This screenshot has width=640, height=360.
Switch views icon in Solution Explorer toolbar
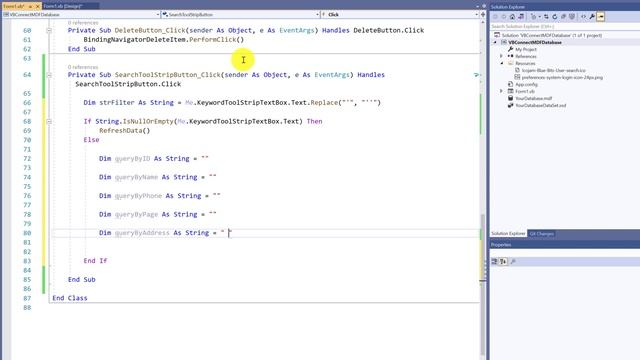521,17
